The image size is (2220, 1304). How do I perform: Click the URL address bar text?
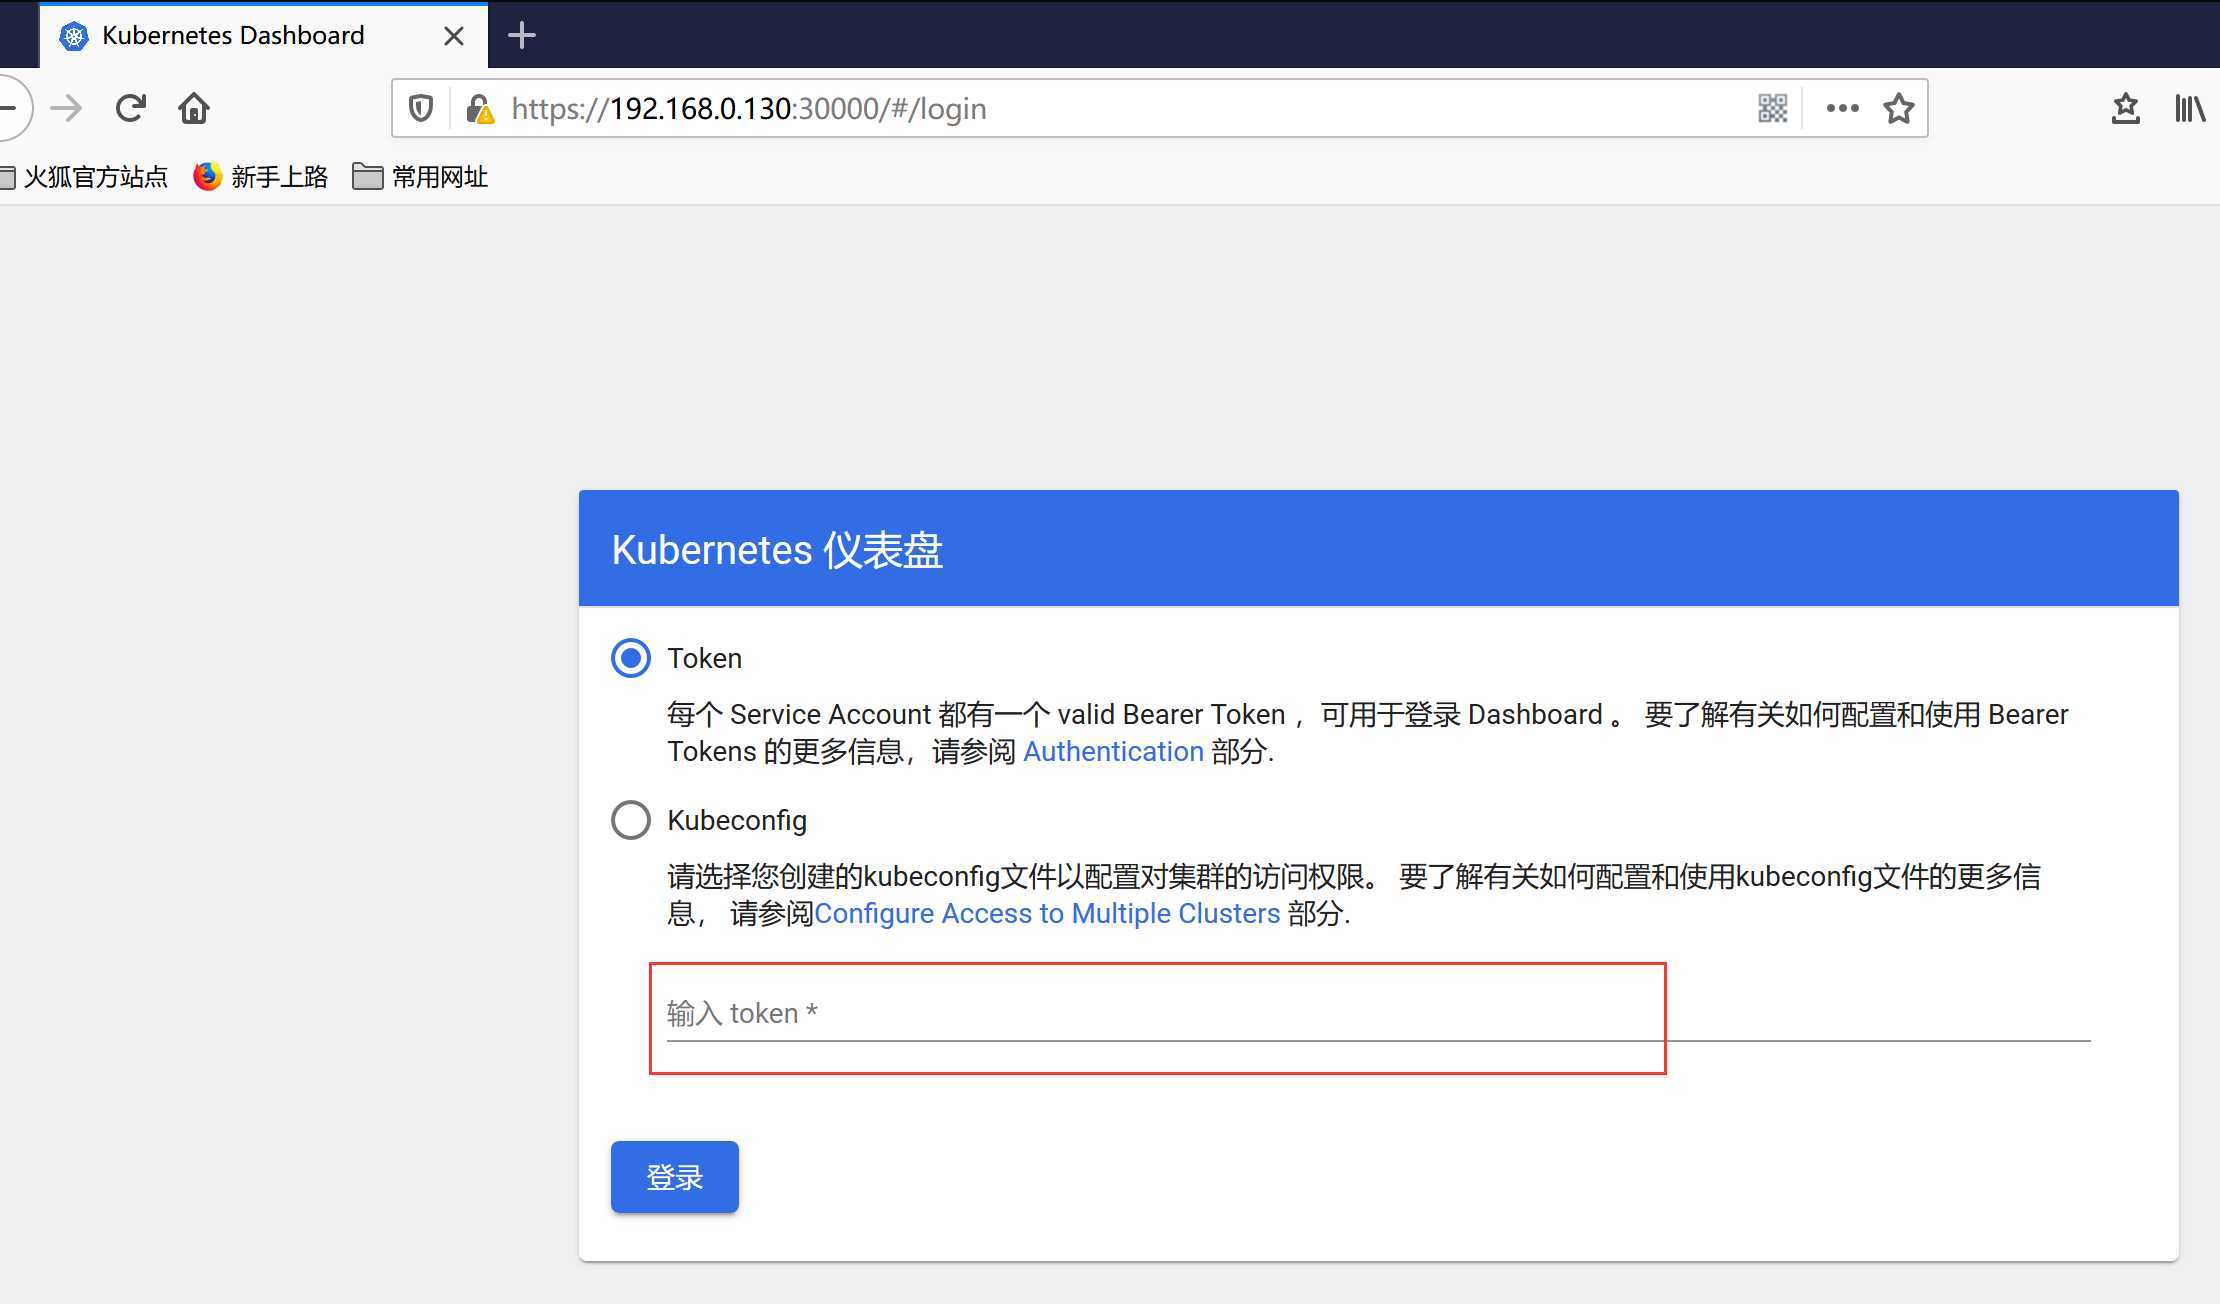point(749,108)
